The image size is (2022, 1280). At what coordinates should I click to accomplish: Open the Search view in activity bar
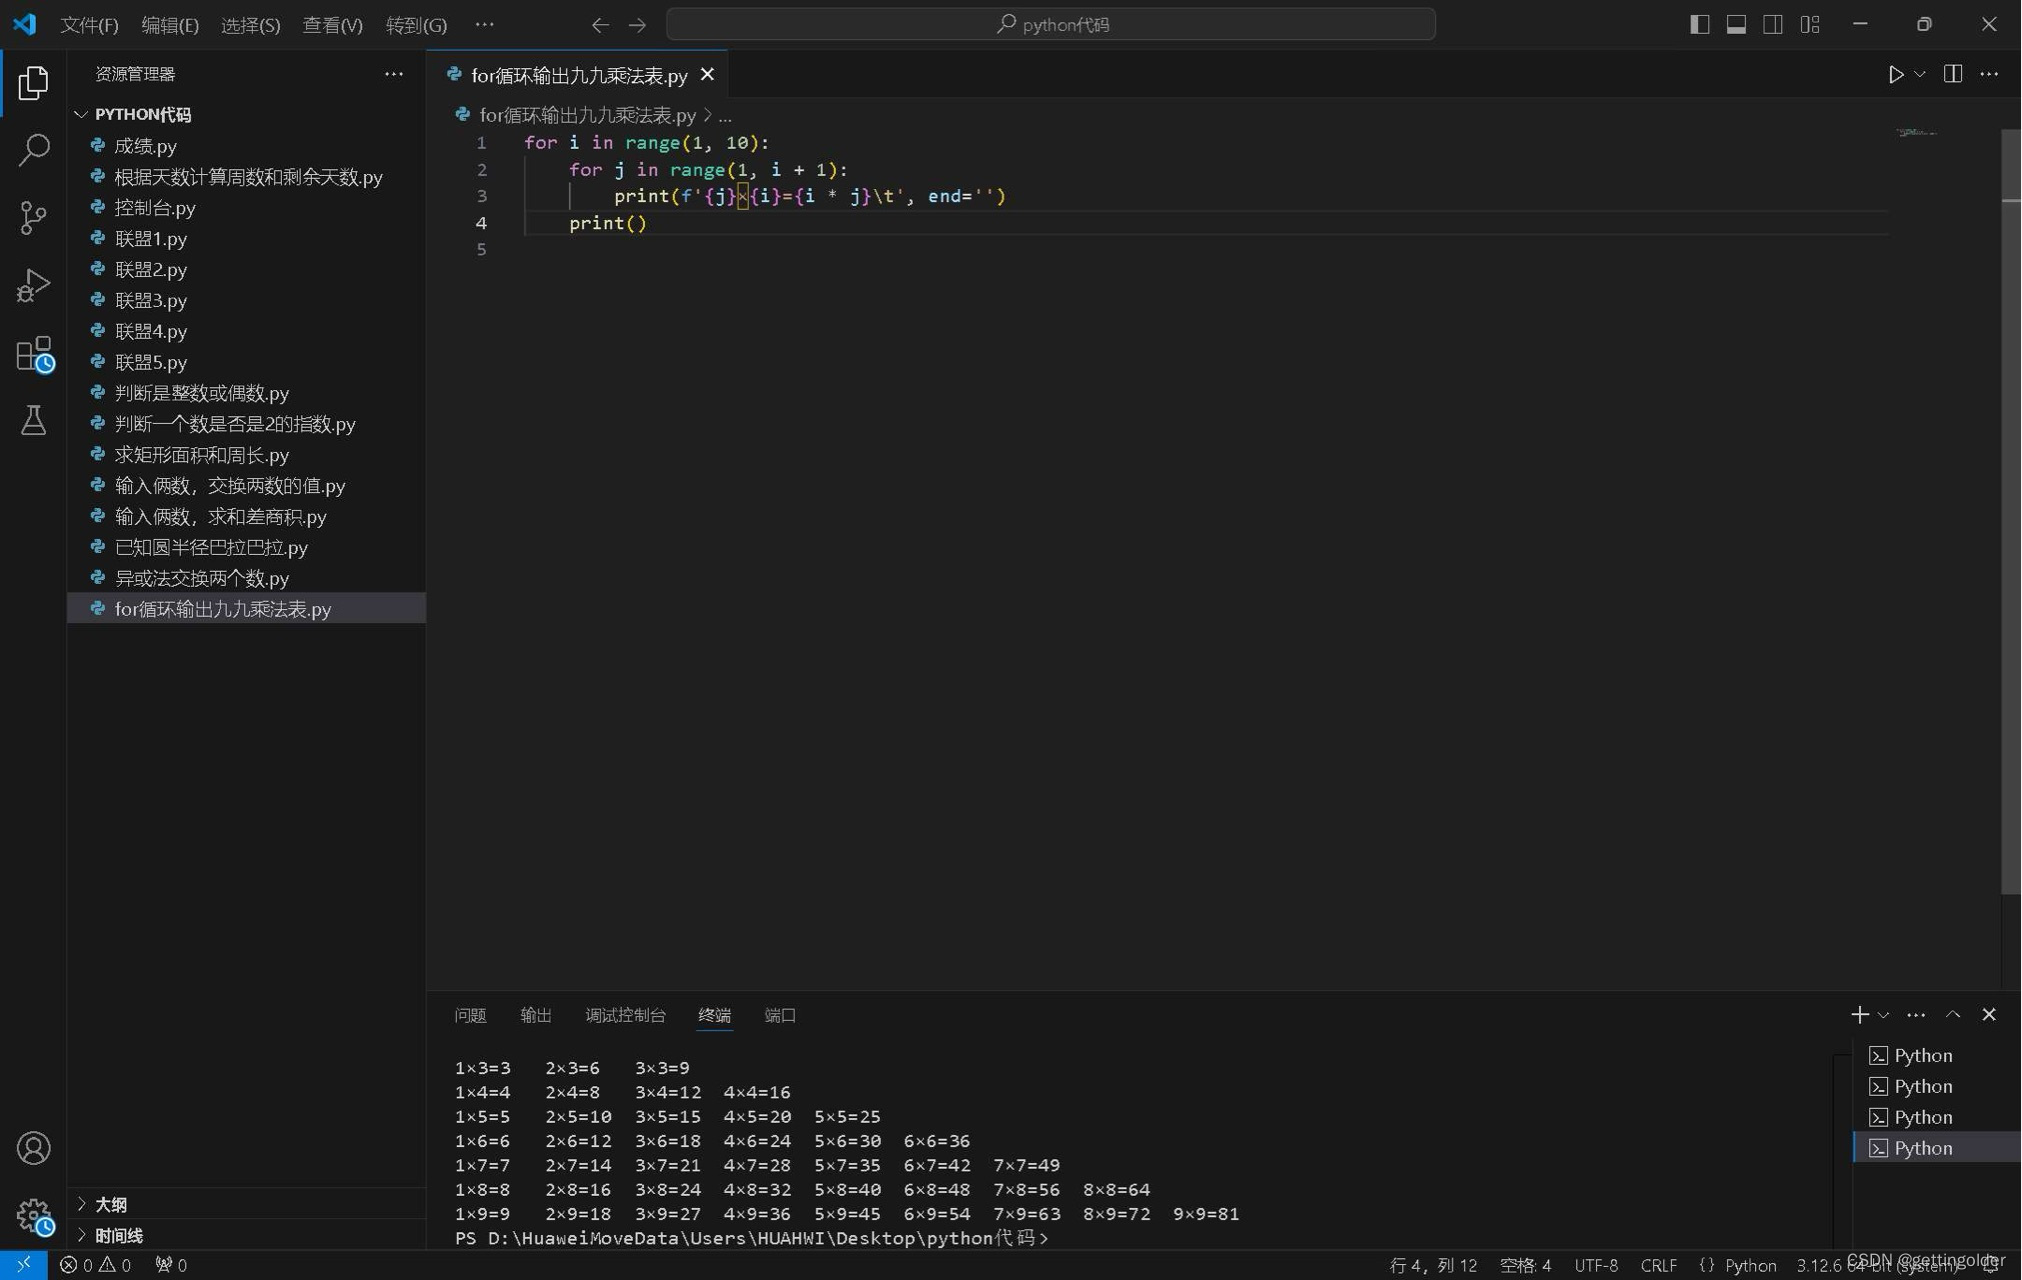[x=33, y=150]
